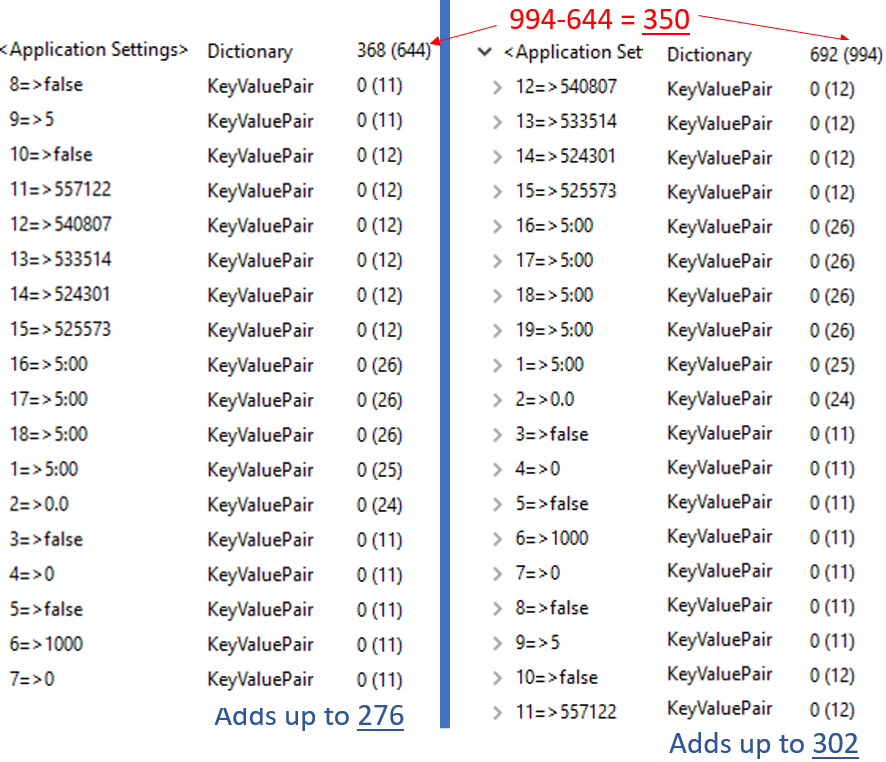Expand the 6=>1000 chevron in right pane

point(497,539)
